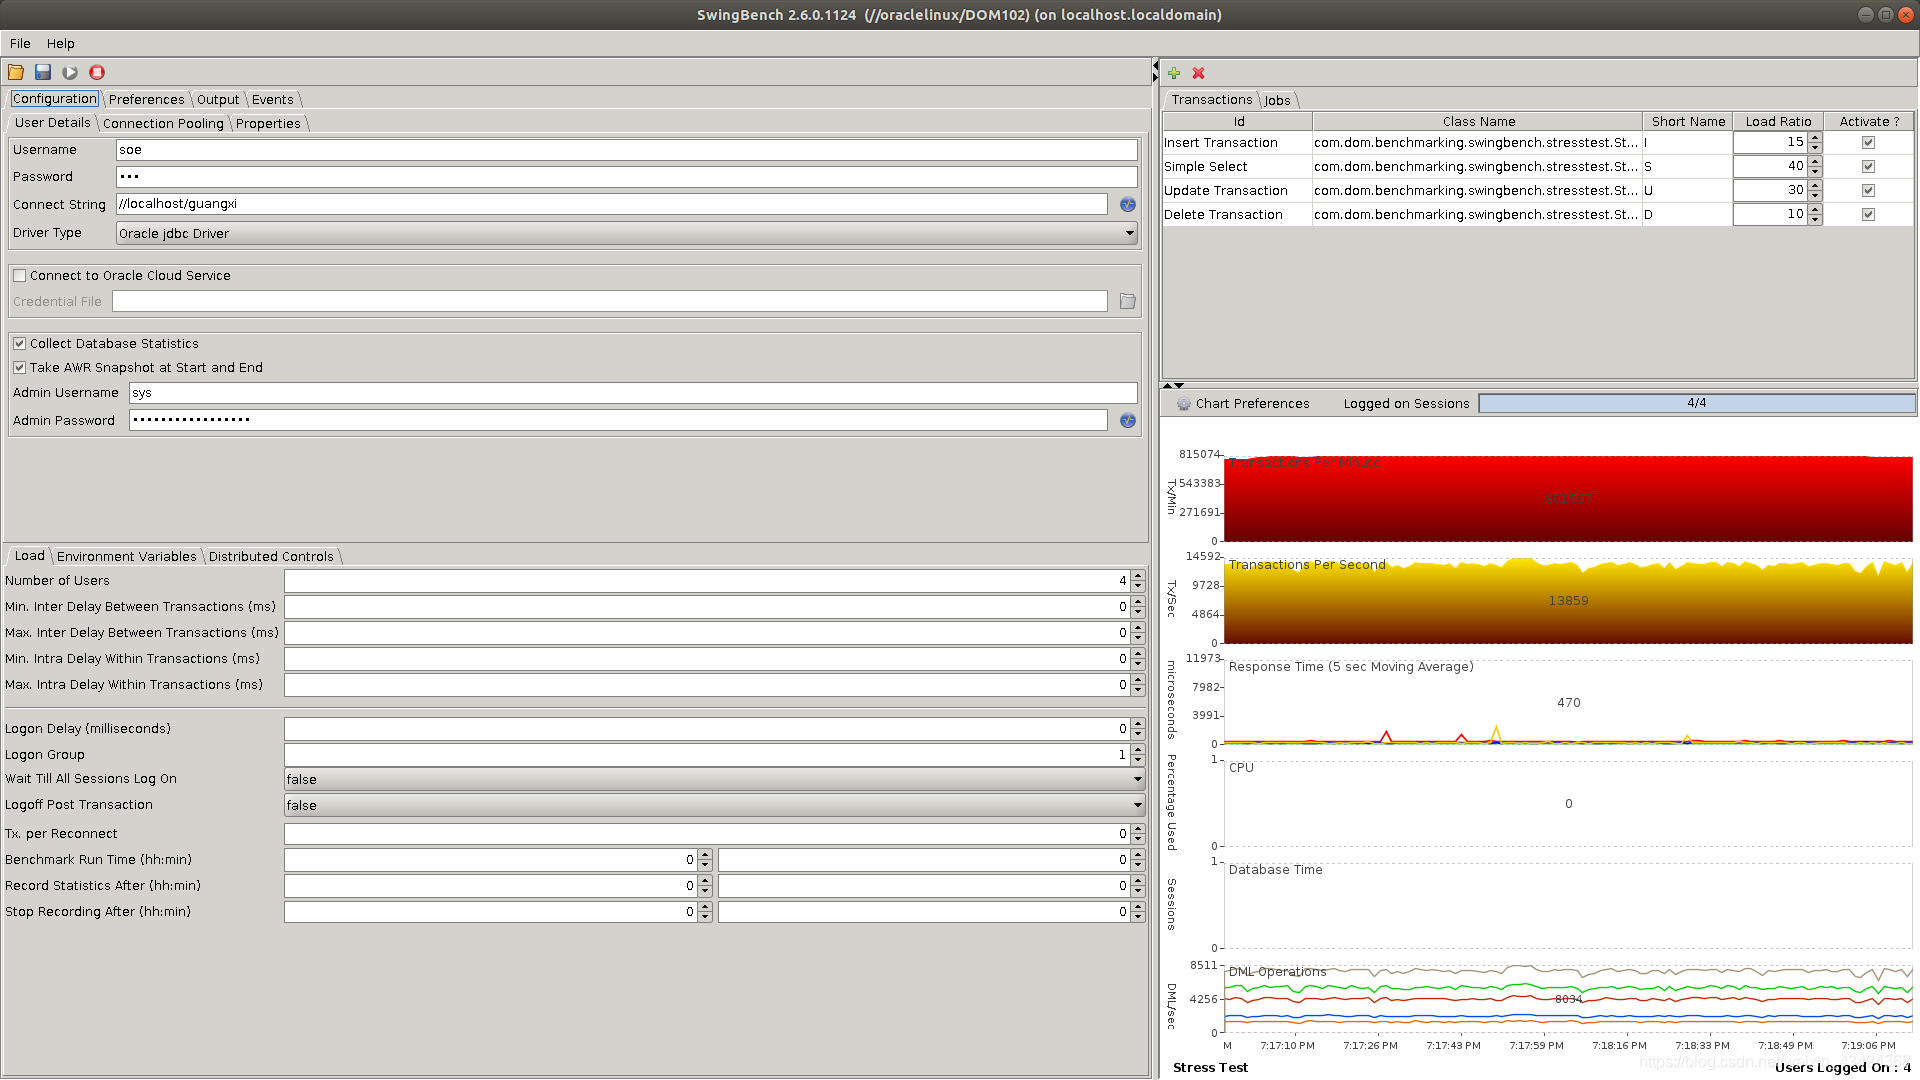Click in the Connect String field

click(612, 204)
